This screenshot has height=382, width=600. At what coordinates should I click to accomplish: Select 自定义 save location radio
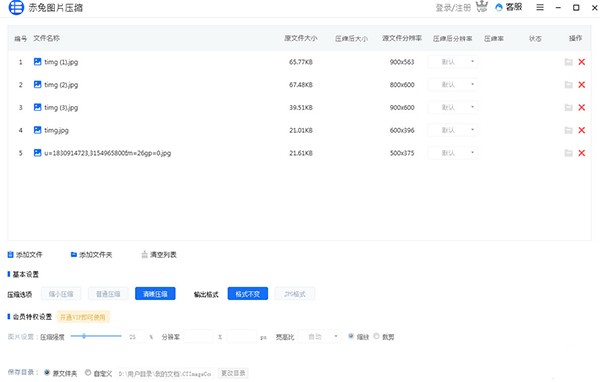point(88,372)
